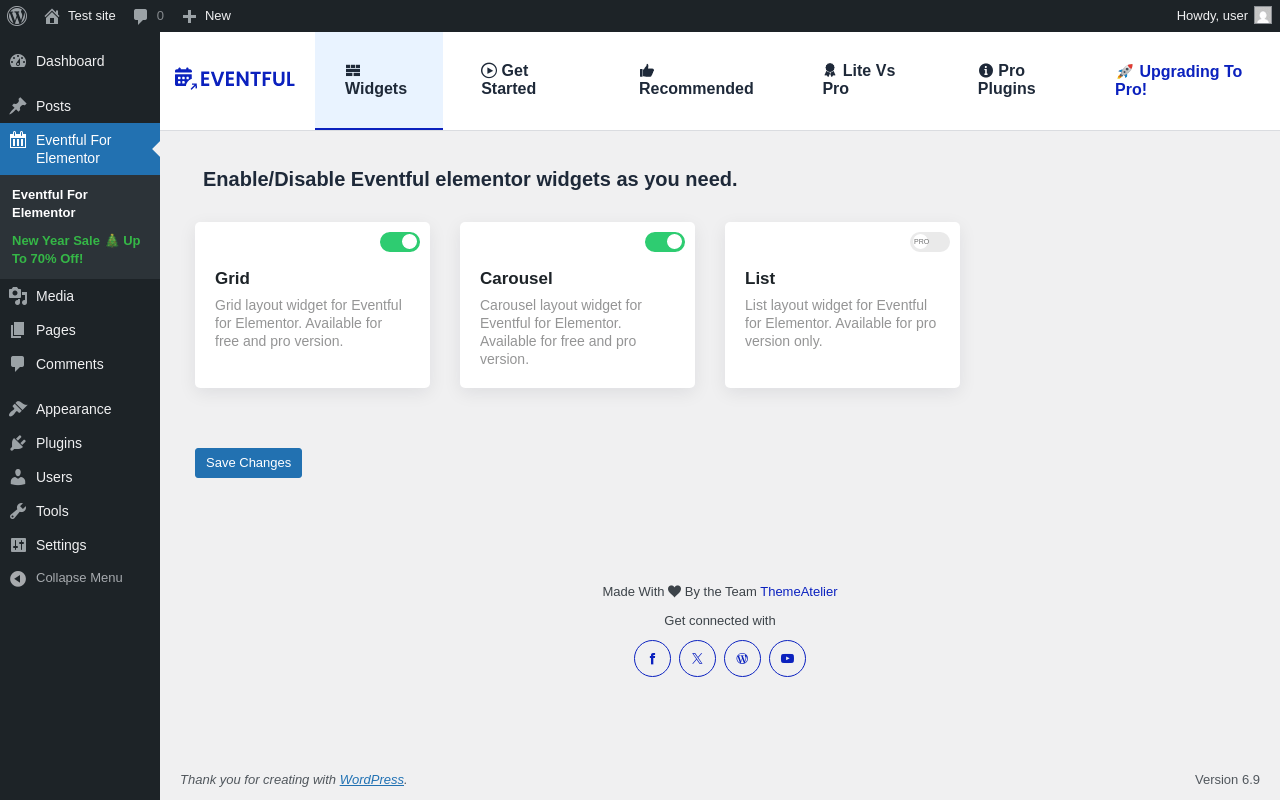Click the Tools wrench icon
The width and height of the screenshot is (1280, 800).
pos(18,511)
